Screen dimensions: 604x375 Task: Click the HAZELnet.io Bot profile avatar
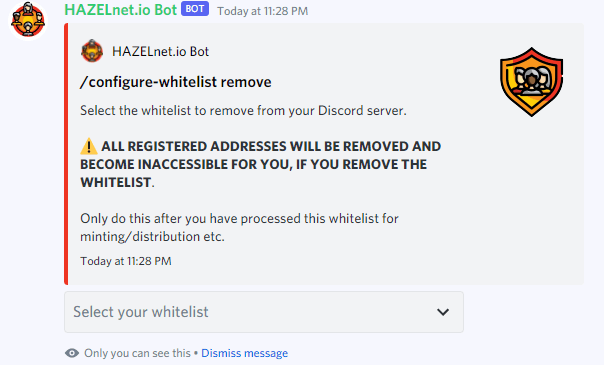(28, 20)
